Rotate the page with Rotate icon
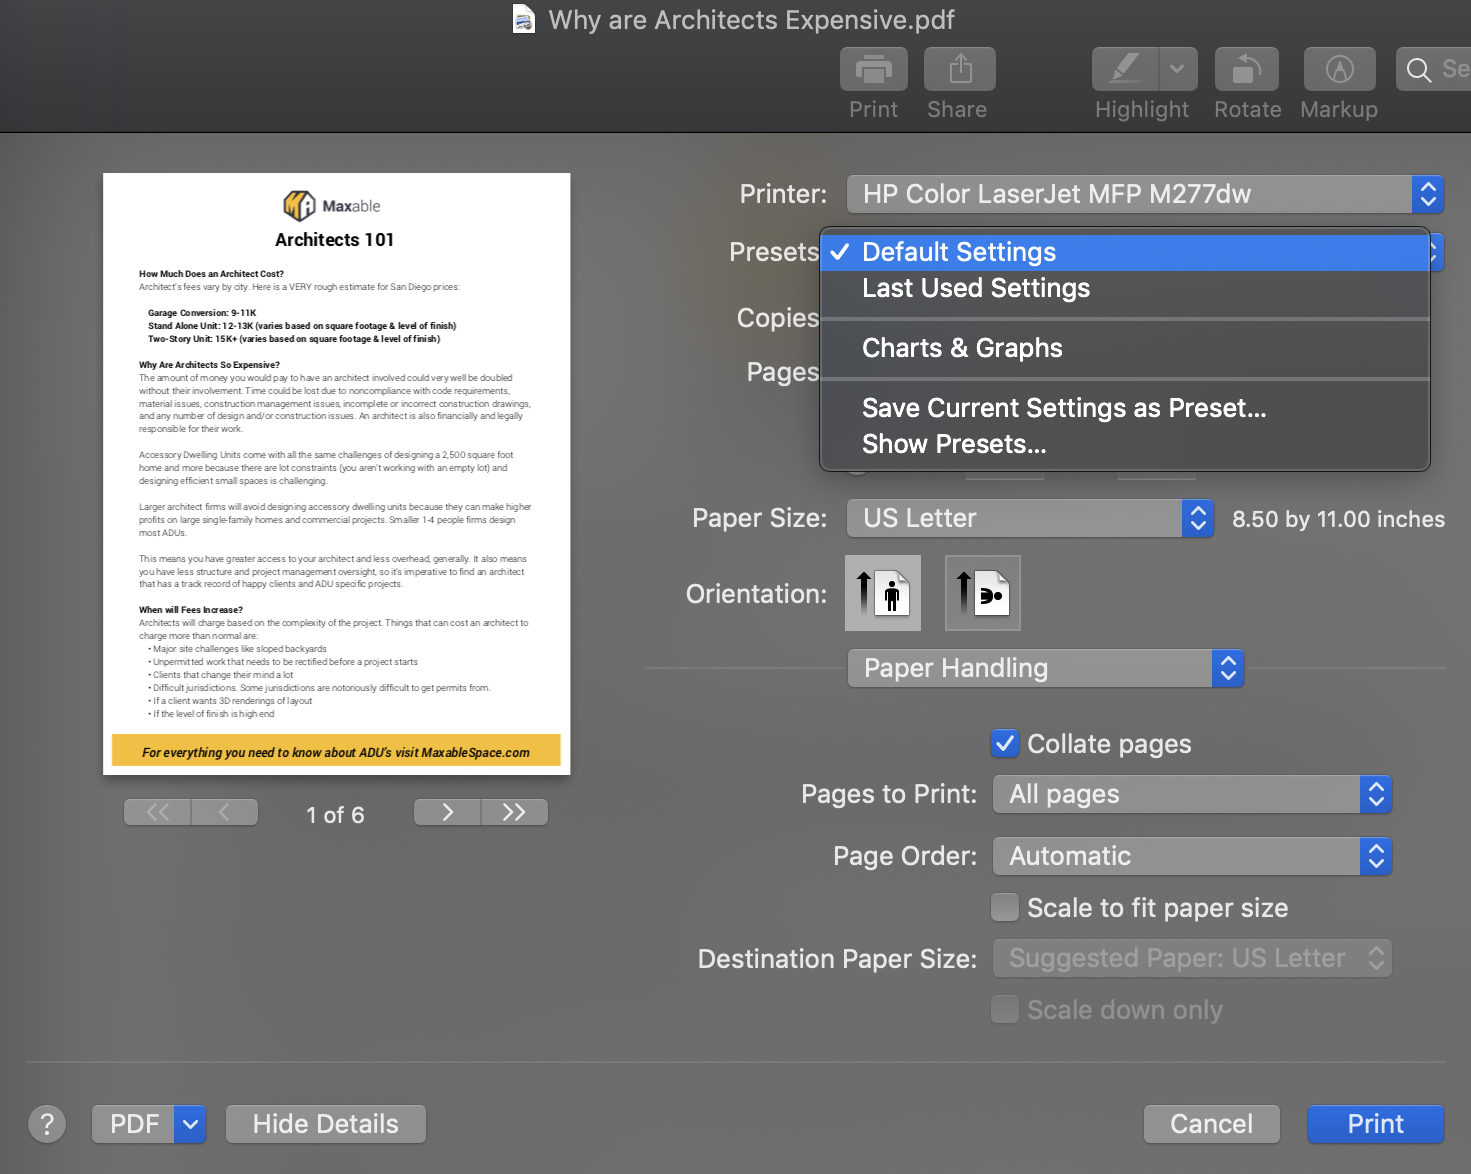1471x1174 pixels. coord(1247,70)
